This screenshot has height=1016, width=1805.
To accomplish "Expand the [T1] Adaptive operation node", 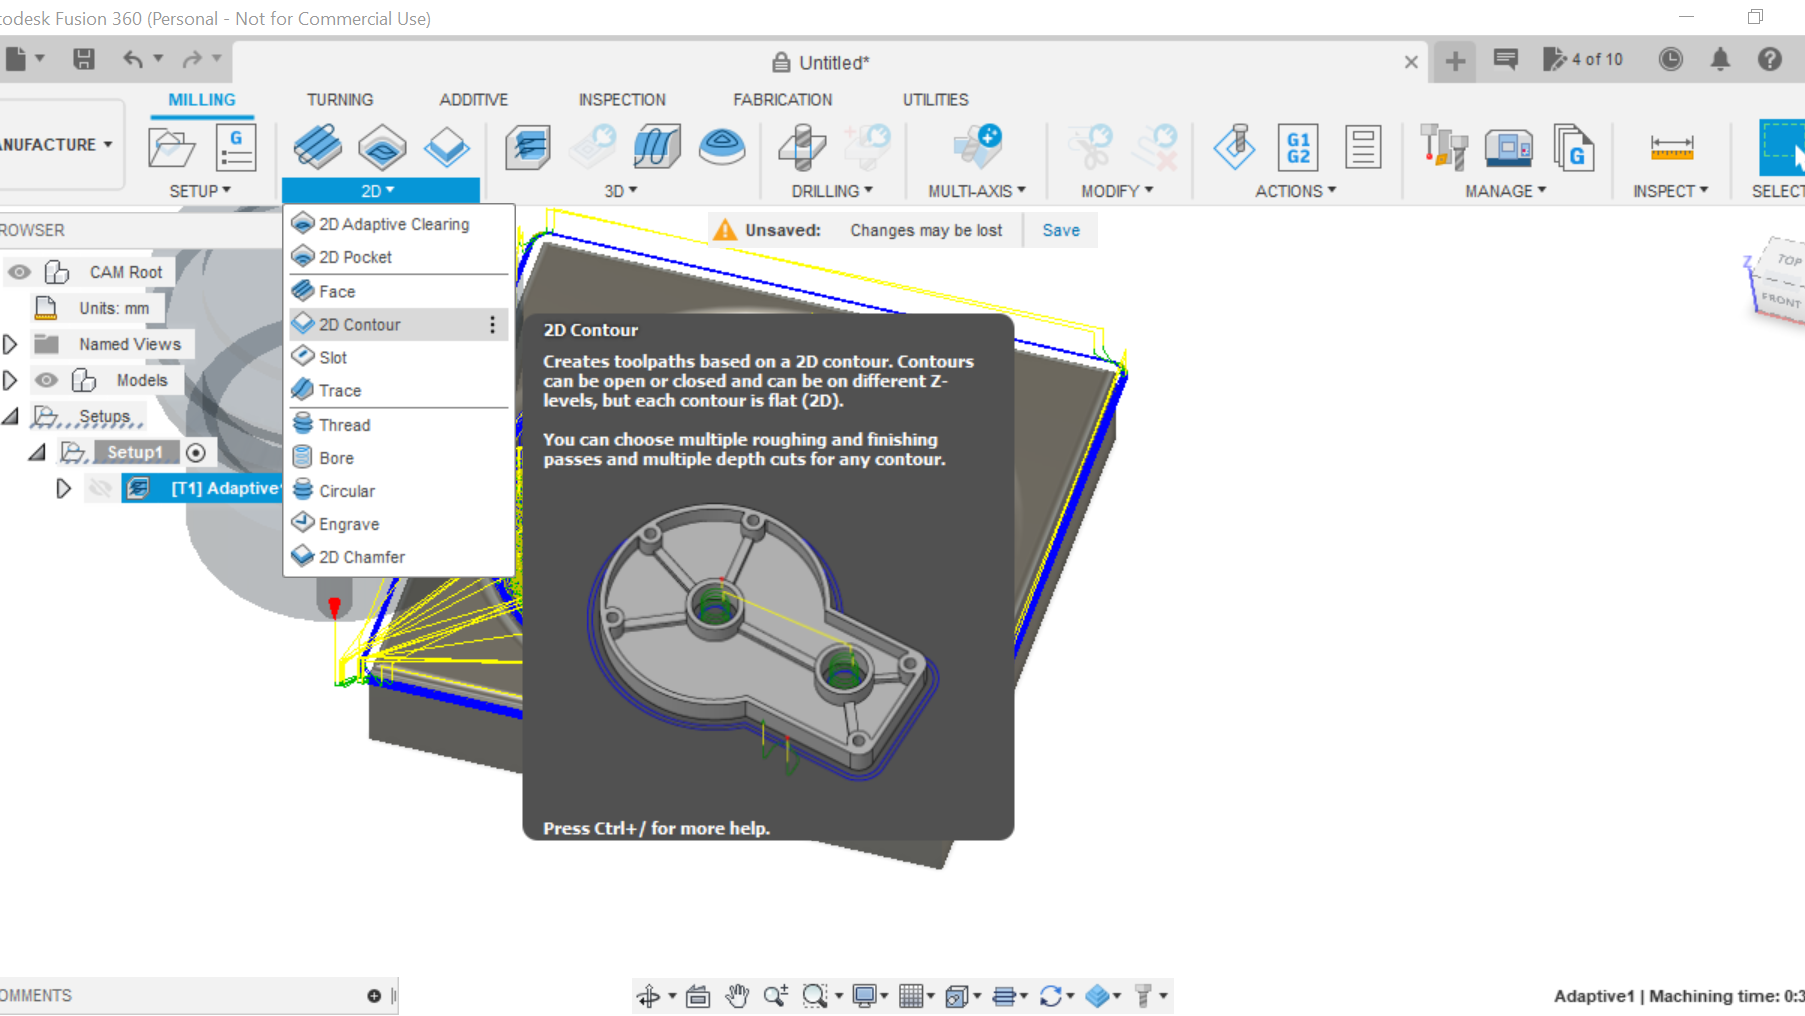I will click(x=63, y=488).
